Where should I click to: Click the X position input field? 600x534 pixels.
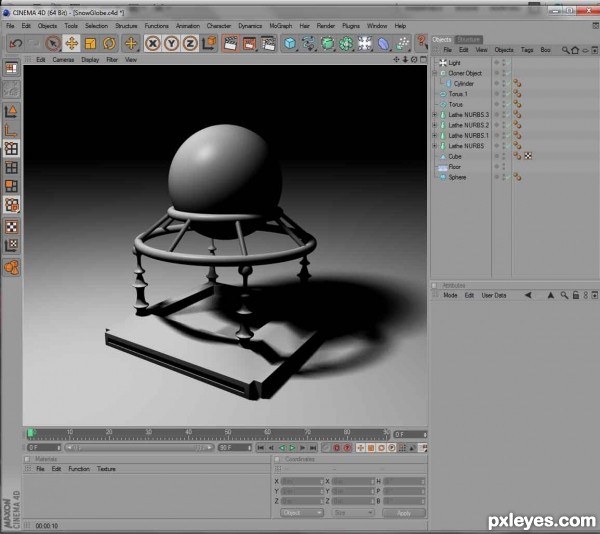click(302, 482)
